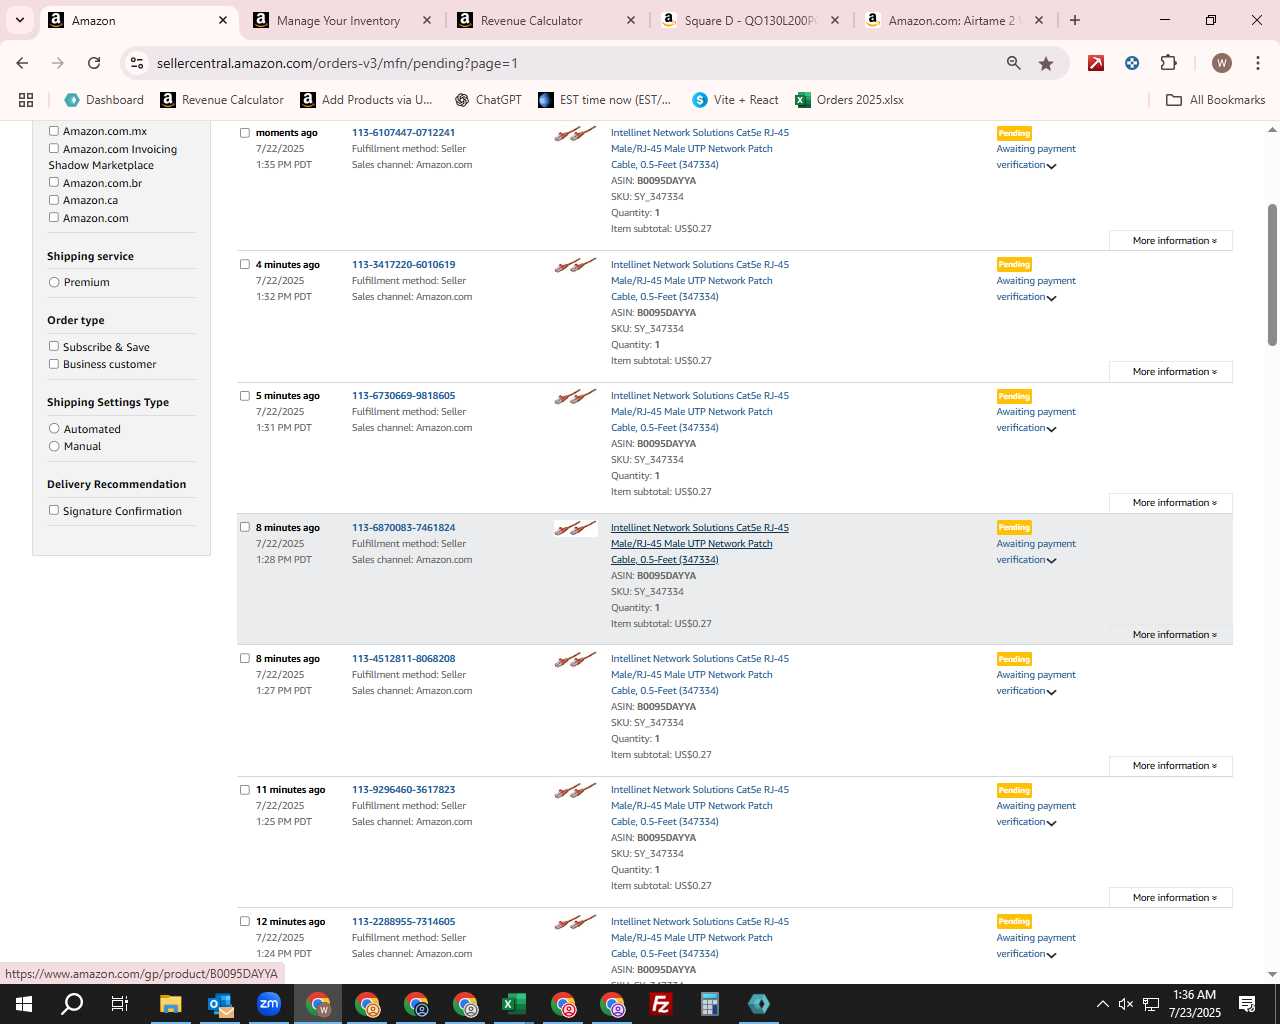
Task: Open the ChatGPT bookmark
Action: tap(488, 100)
